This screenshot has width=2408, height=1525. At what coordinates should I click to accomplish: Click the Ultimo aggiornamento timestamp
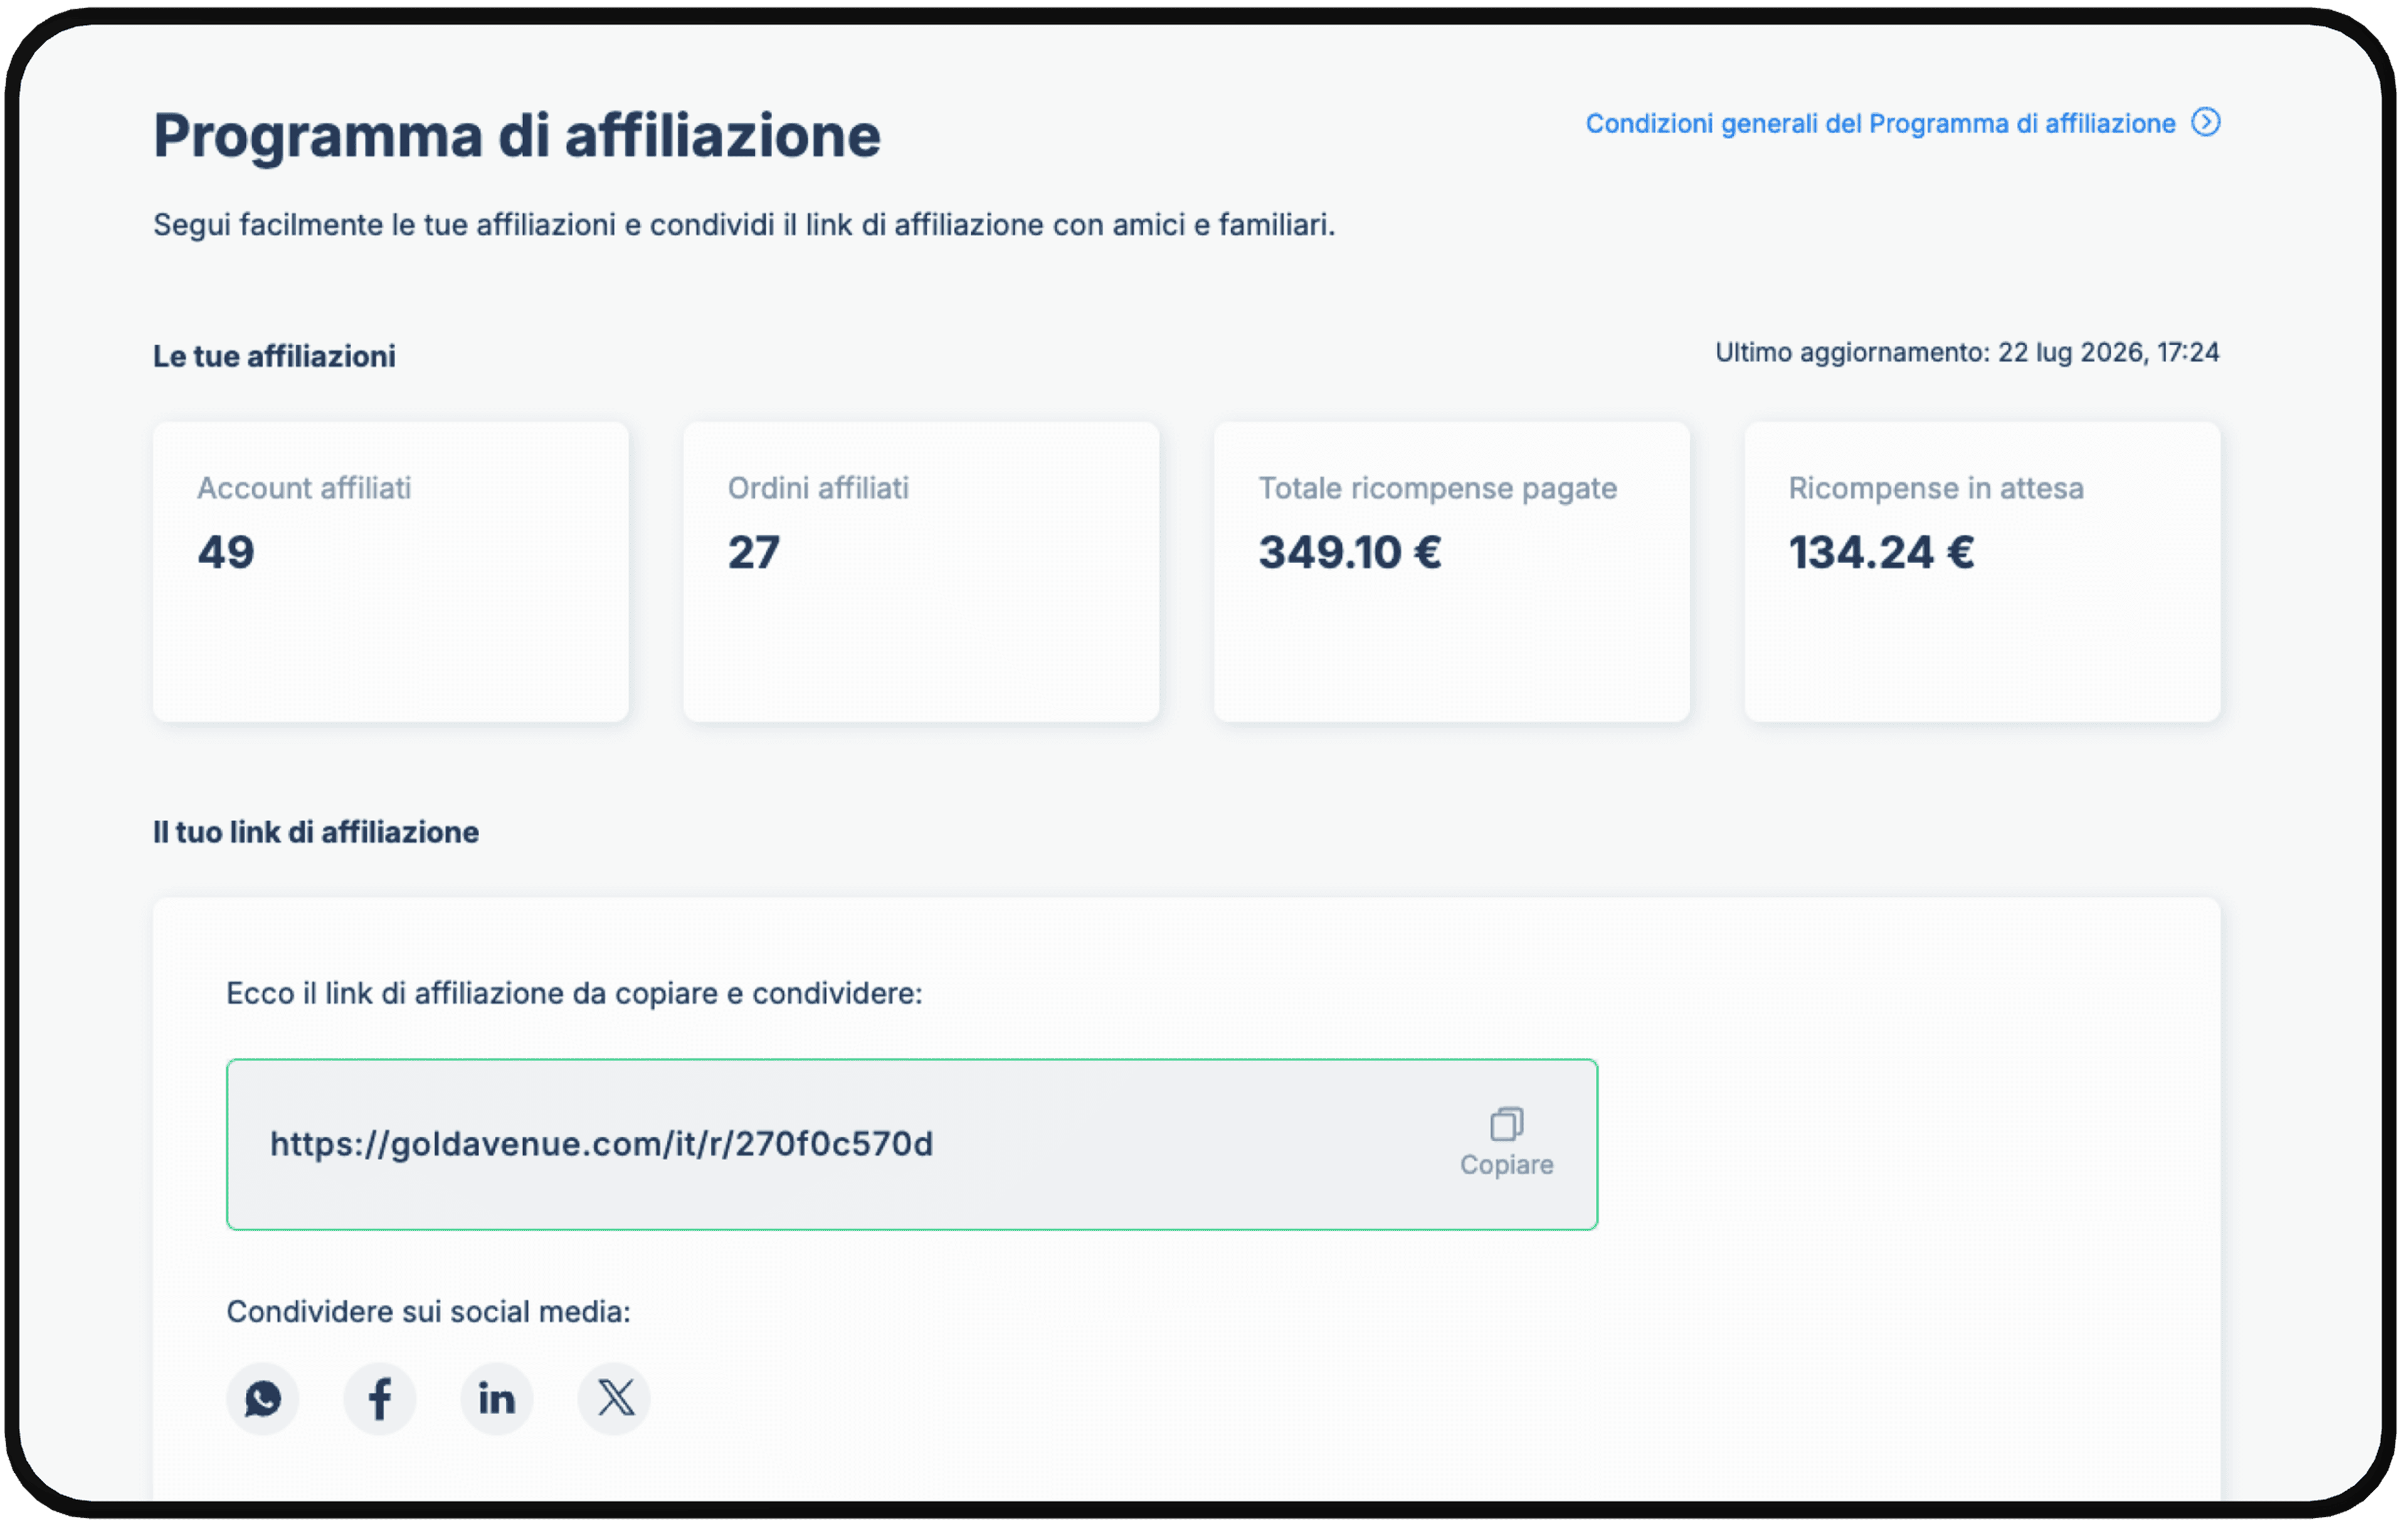tap(1968, 353)
